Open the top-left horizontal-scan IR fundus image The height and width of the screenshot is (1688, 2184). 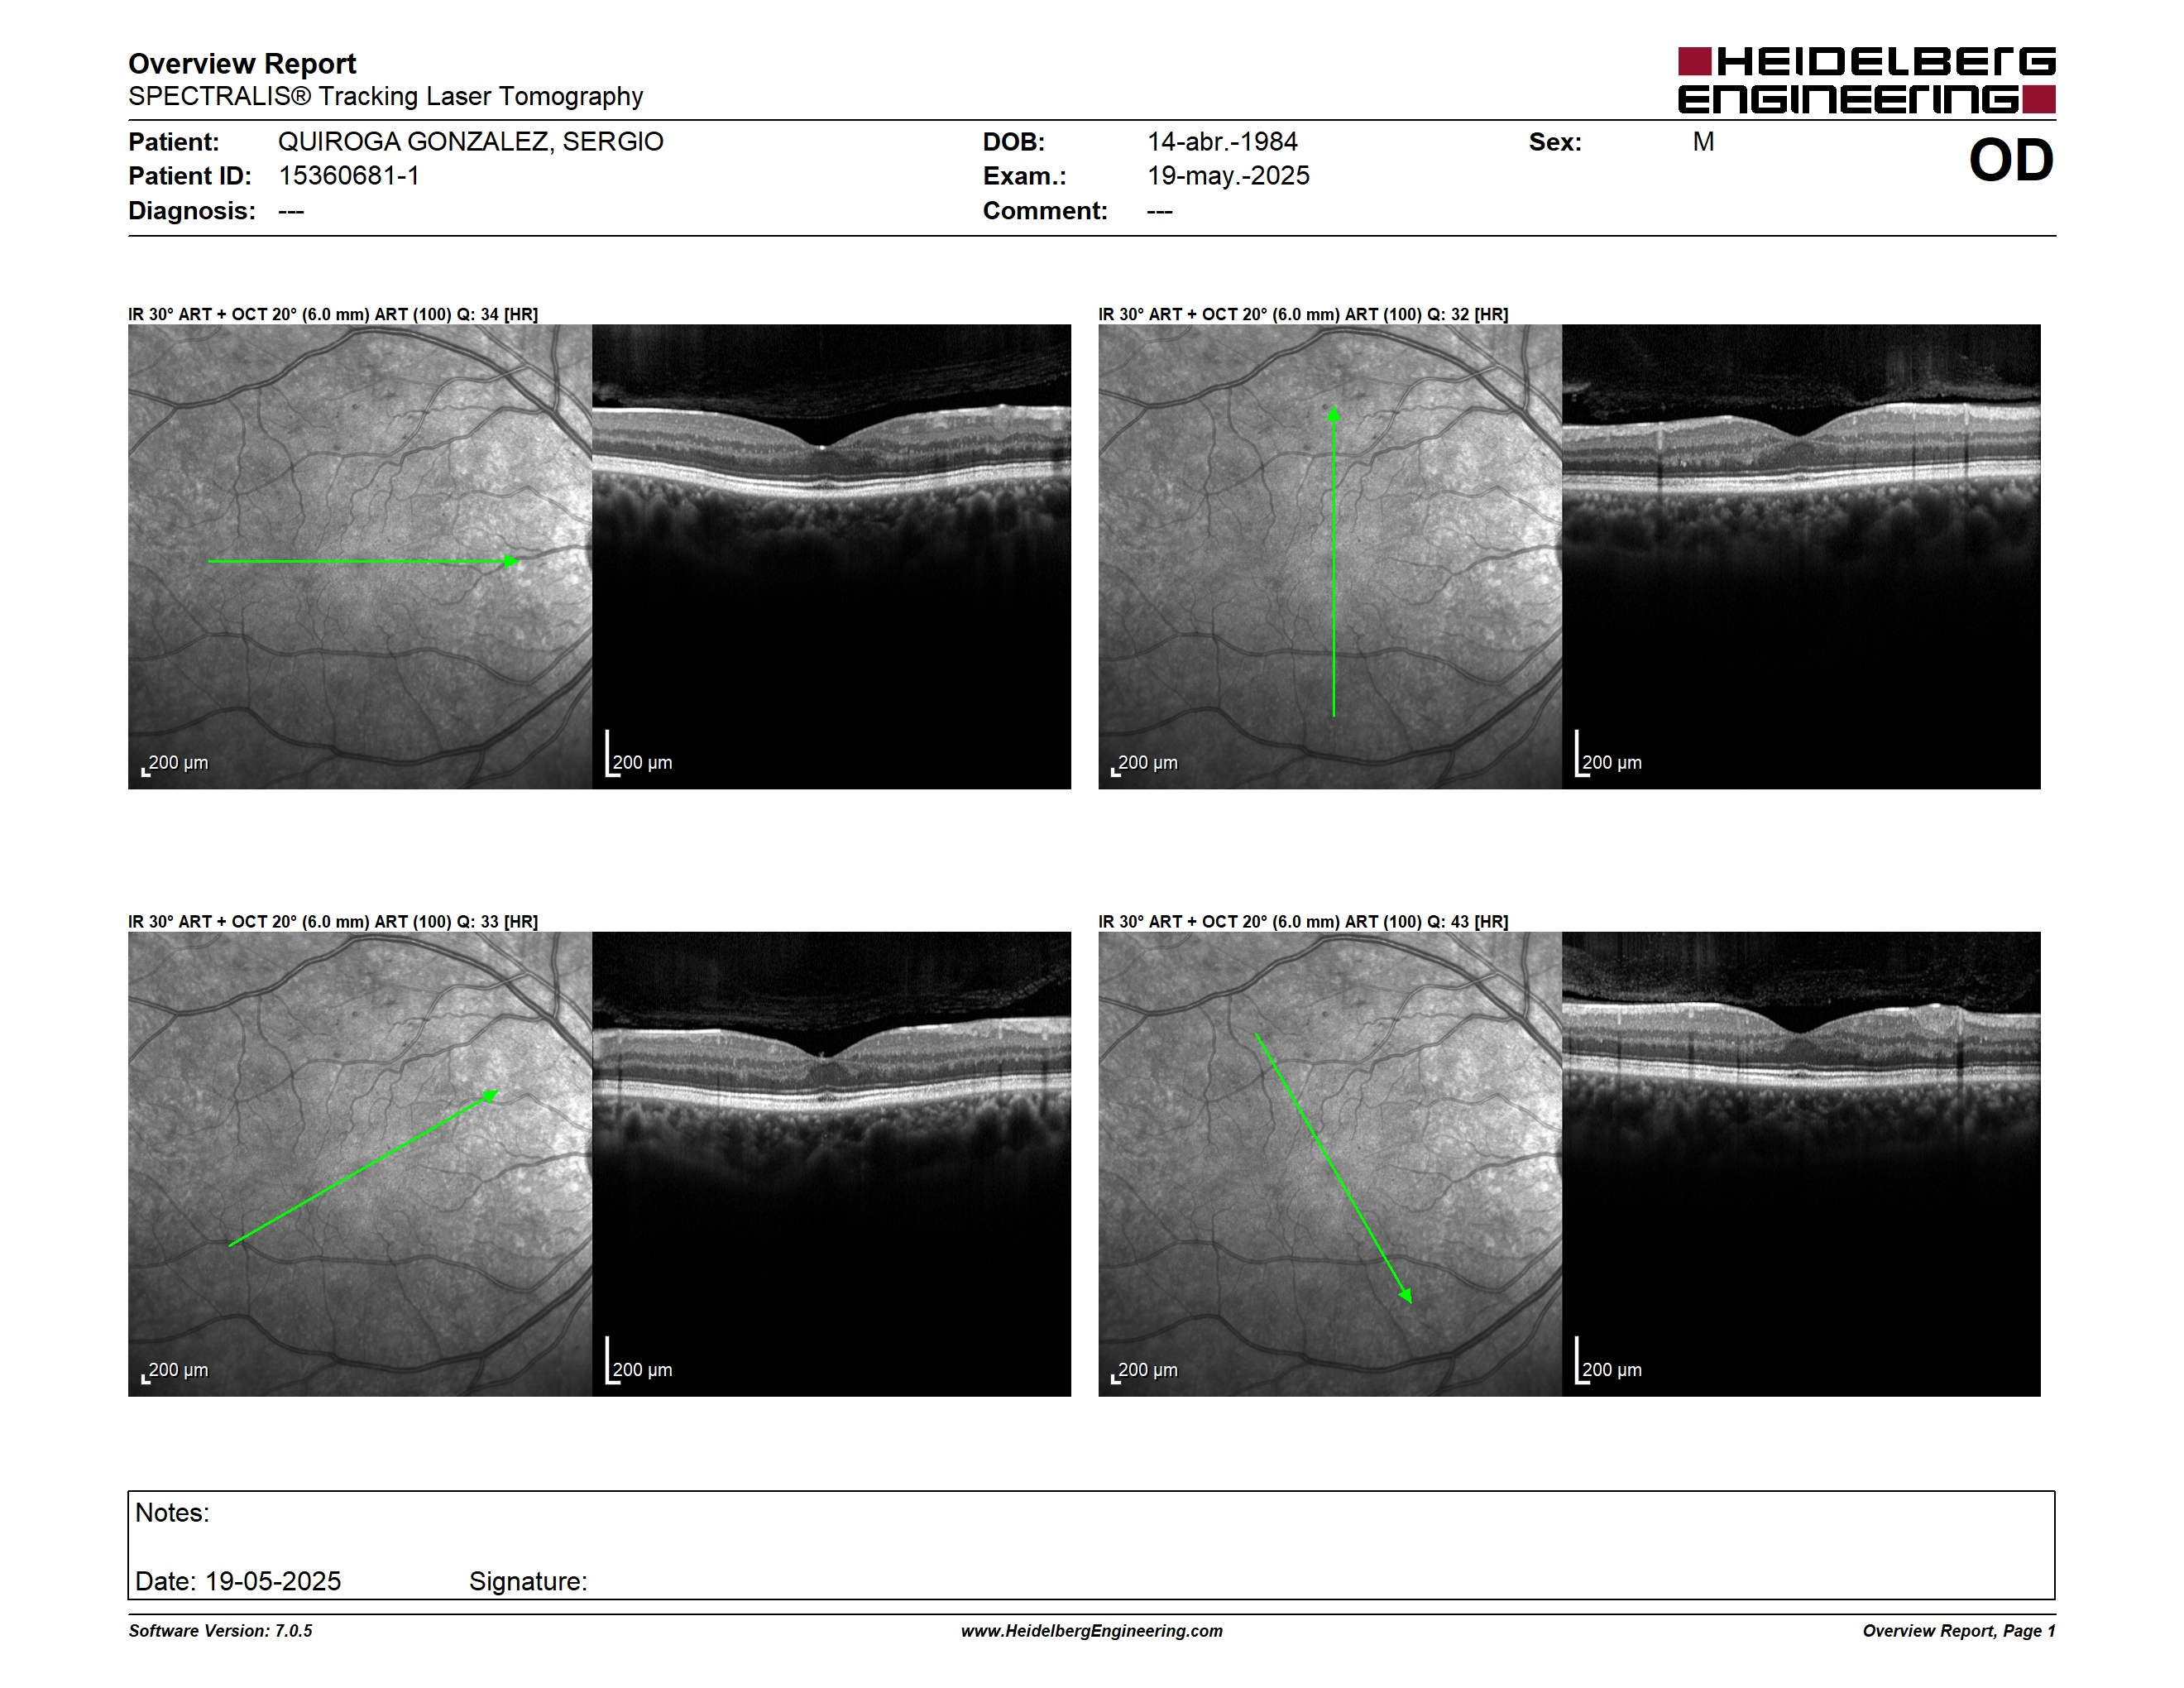(360, 556)
